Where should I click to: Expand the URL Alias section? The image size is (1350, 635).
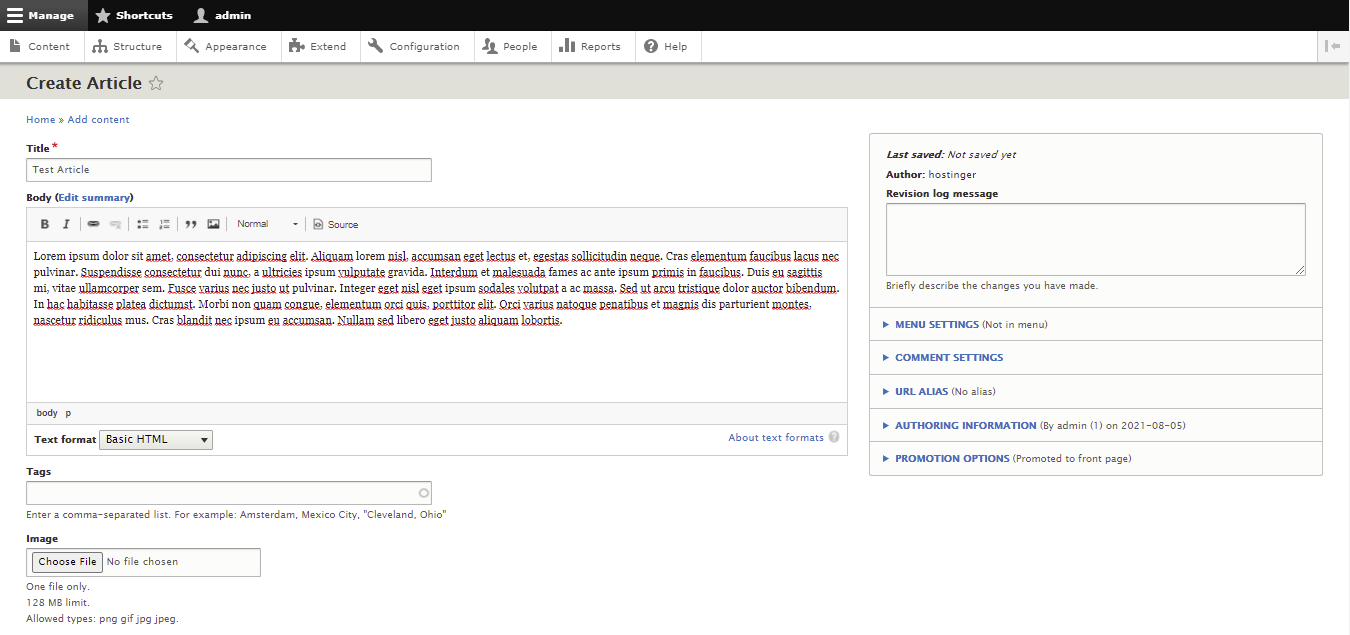click(x=921, y=392)
